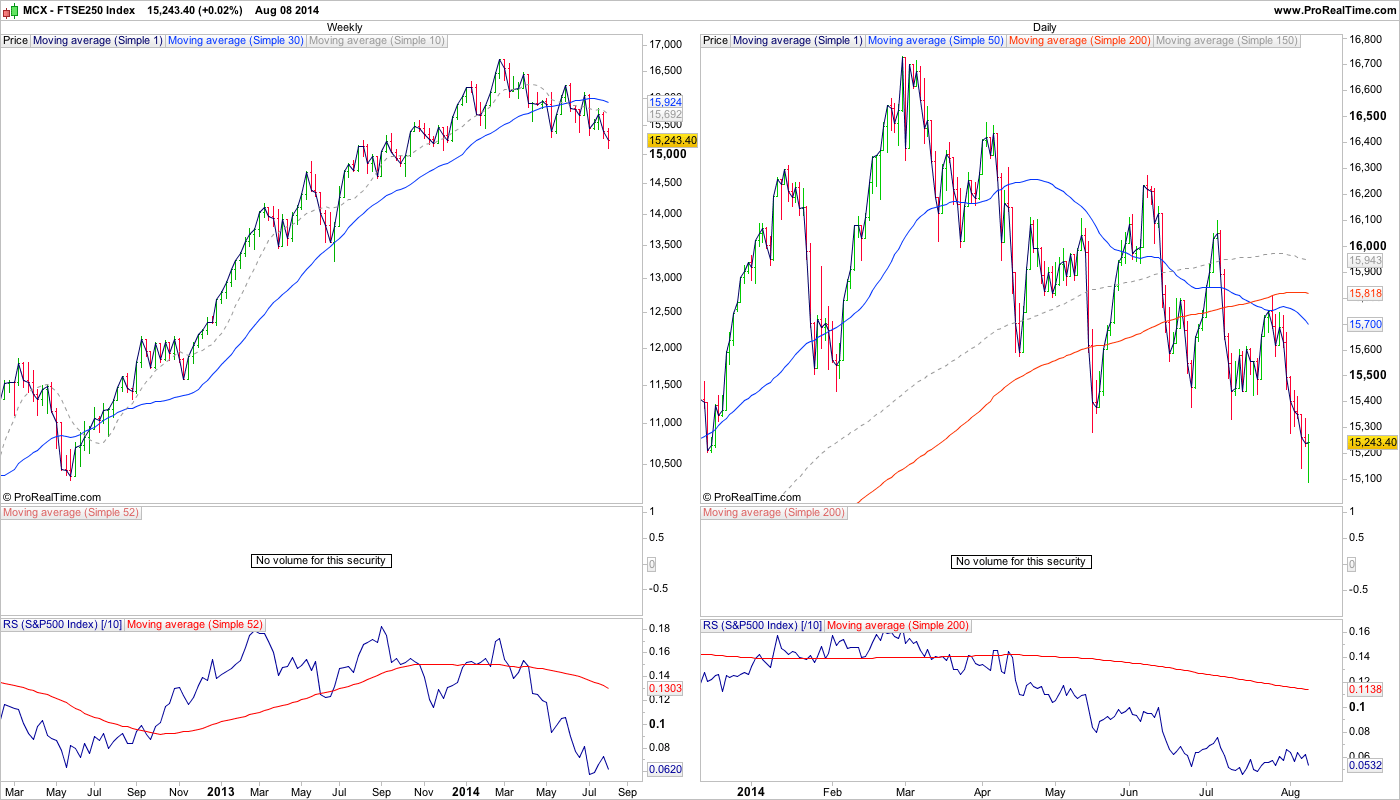Toggle the greyed Moving average (Simple 150) label
Screen dimensions: 1400x800
click(1226, 41)
